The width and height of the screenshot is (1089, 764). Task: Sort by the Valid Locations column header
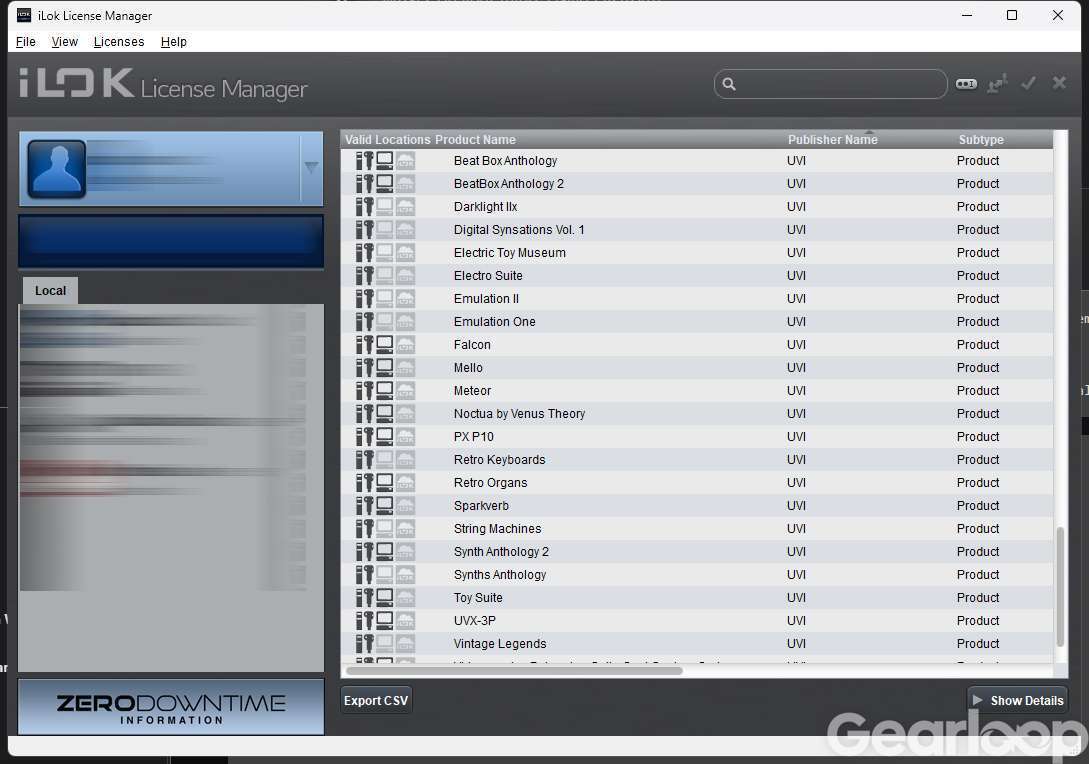388,140
